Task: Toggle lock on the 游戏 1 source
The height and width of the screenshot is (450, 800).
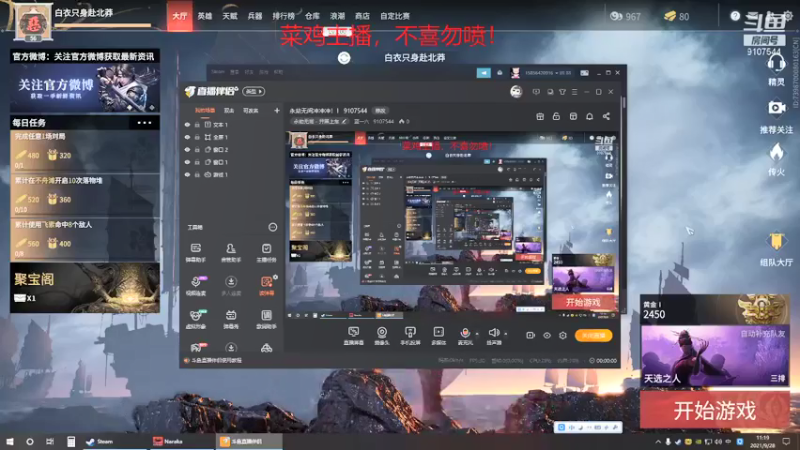Action: tap(197, 174)
